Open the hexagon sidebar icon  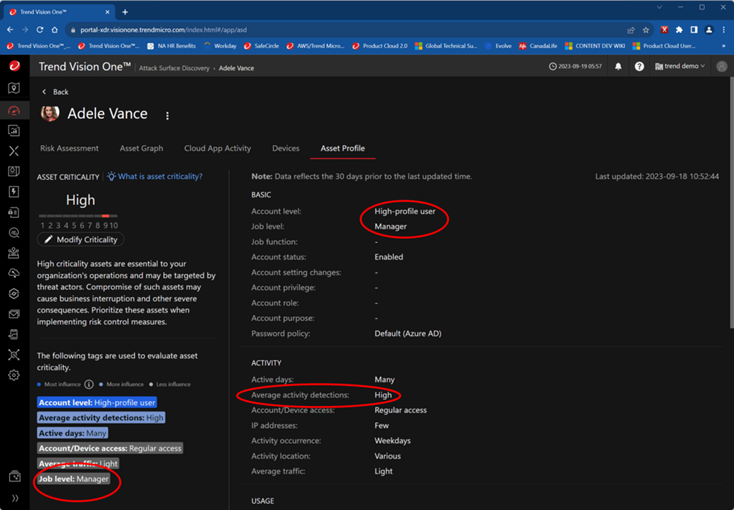14,294
